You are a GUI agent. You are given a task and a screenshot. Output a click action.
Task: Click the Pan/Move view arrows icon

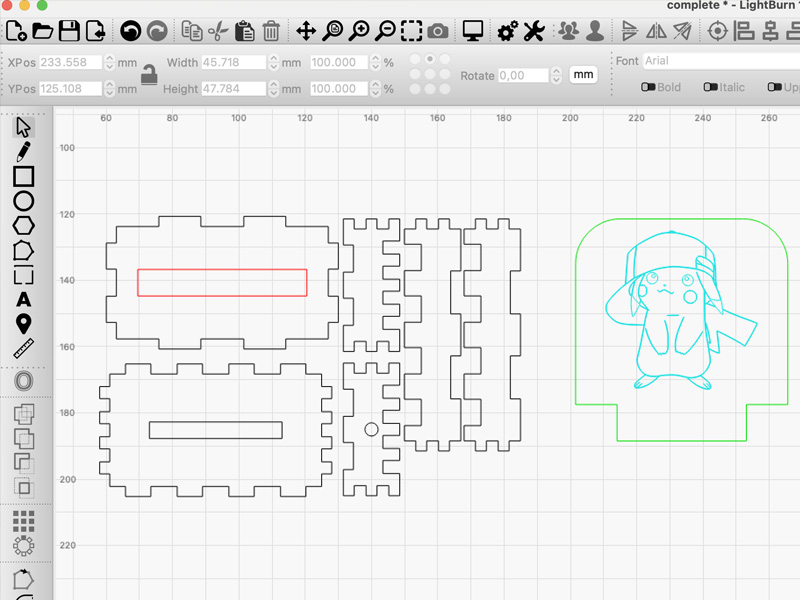306,32
